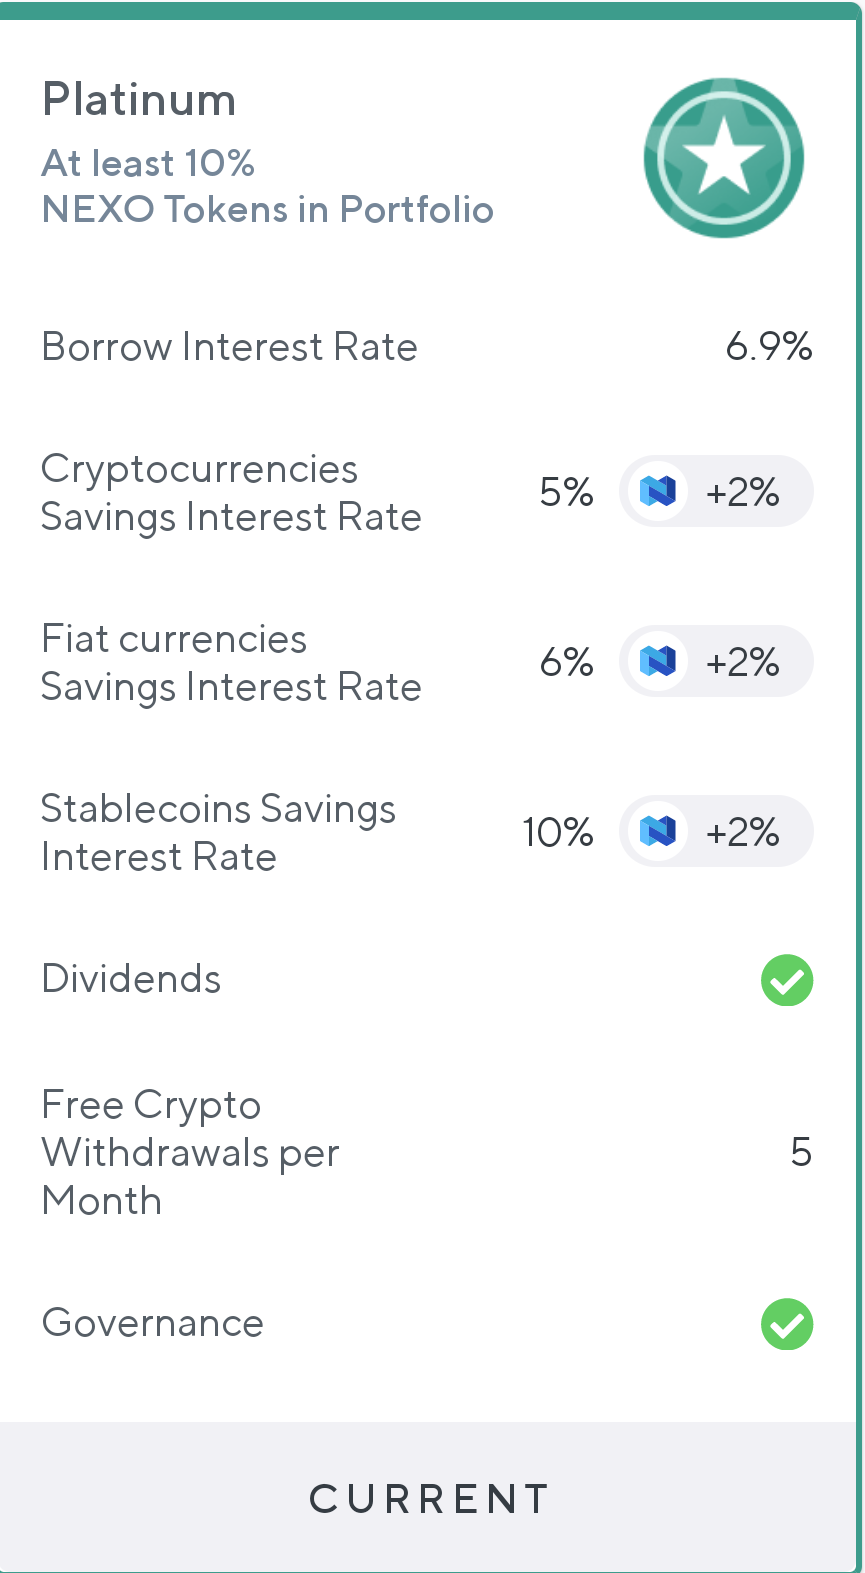Click the green checkmark beside Dividends
Image resolution: width=865 pixels, height=1573 pixels.
coord(787,980)
